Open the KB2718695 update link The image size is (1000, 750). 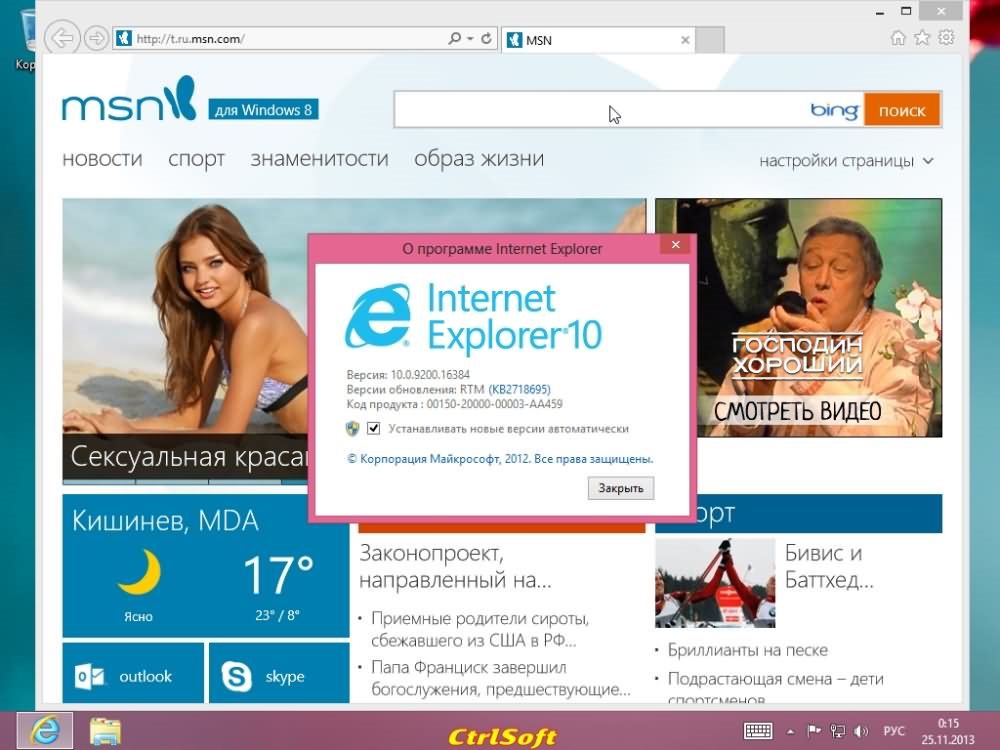point(519,389)
